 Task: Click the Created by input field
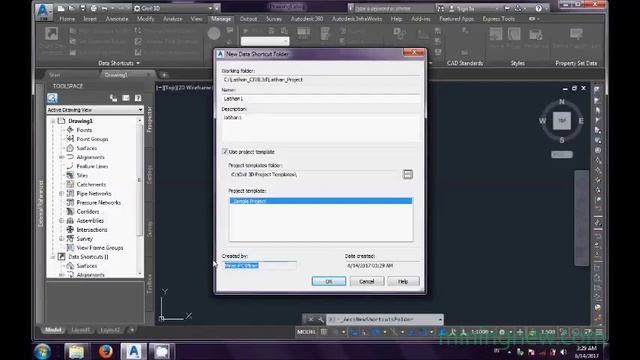pyautogui.click(x=260, y=265)
